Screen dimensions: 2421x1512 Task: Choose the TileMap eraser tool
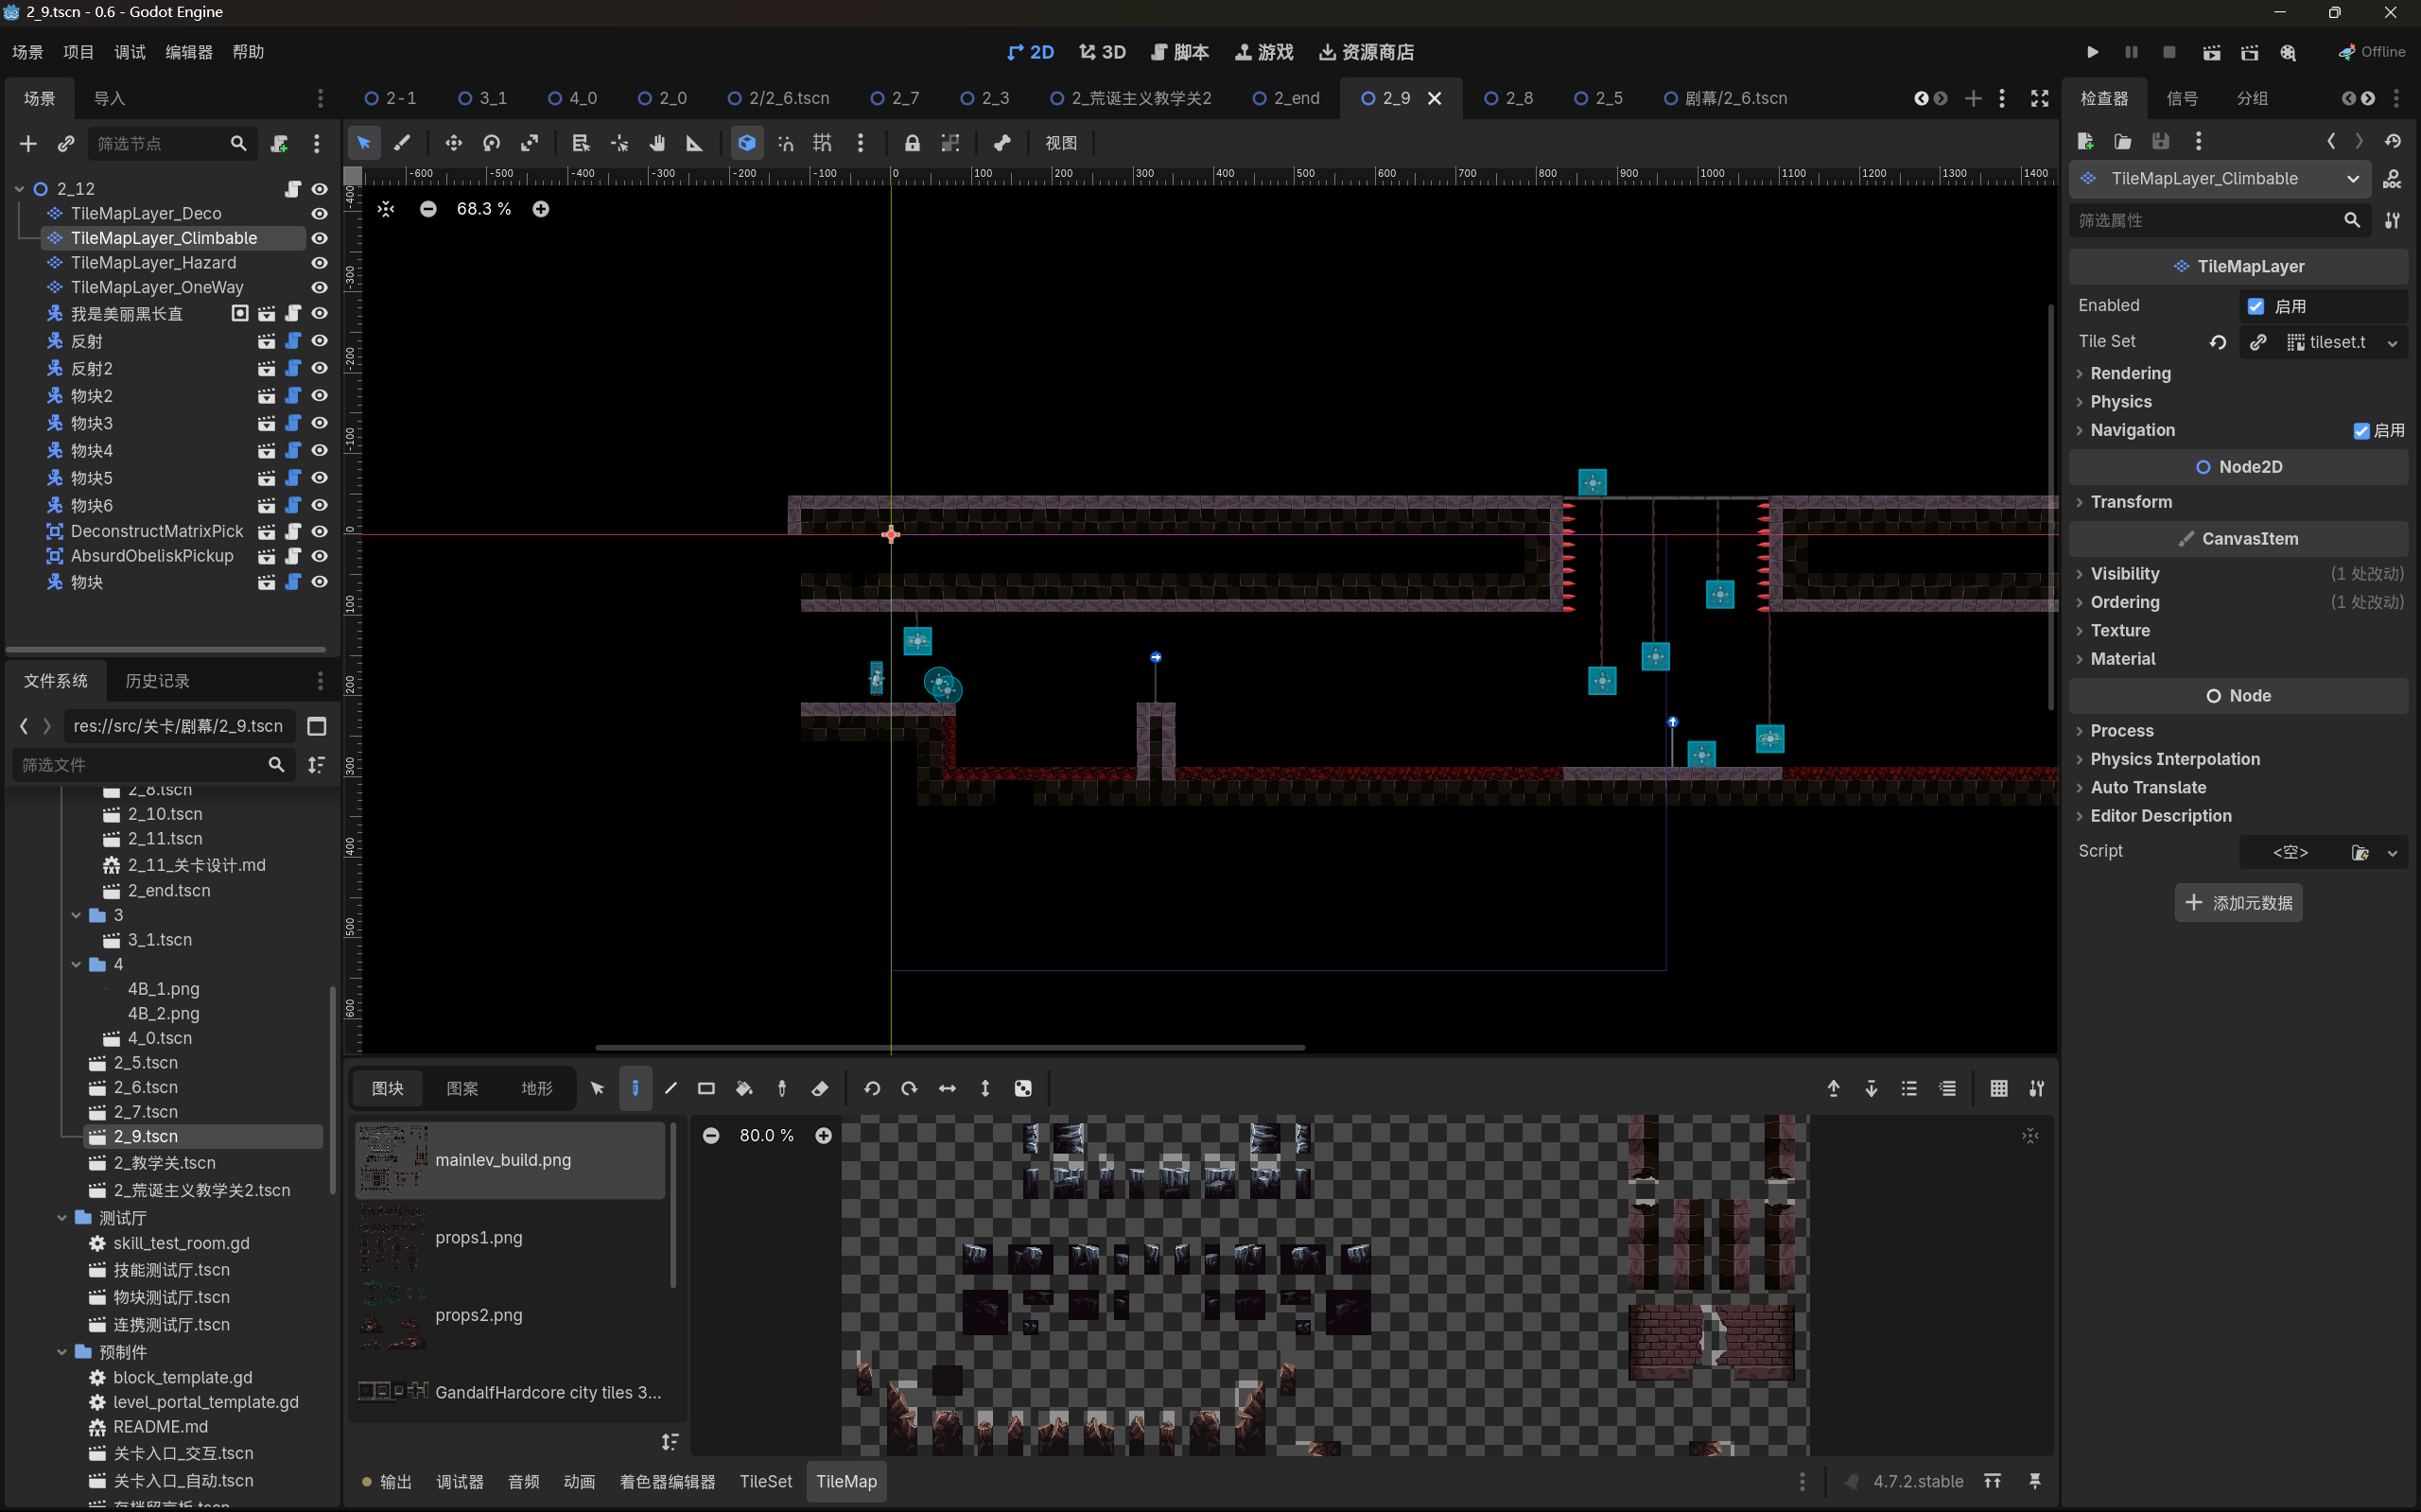(820, 1088)
